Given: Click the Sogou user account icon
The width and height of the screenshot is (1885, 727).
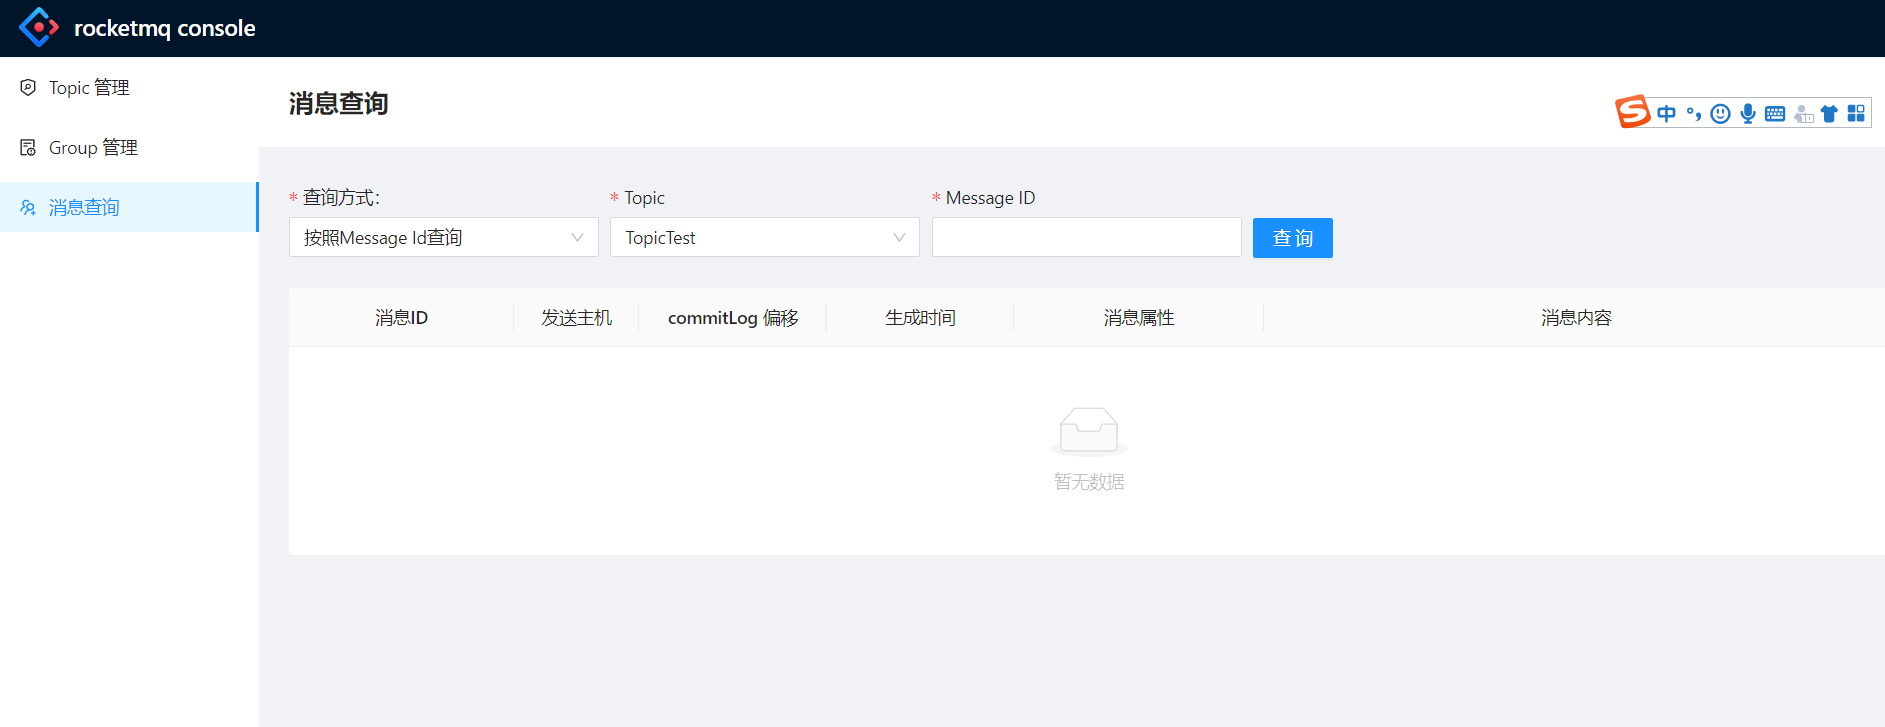Looking at the screenshot, I should click(1803, 114).
